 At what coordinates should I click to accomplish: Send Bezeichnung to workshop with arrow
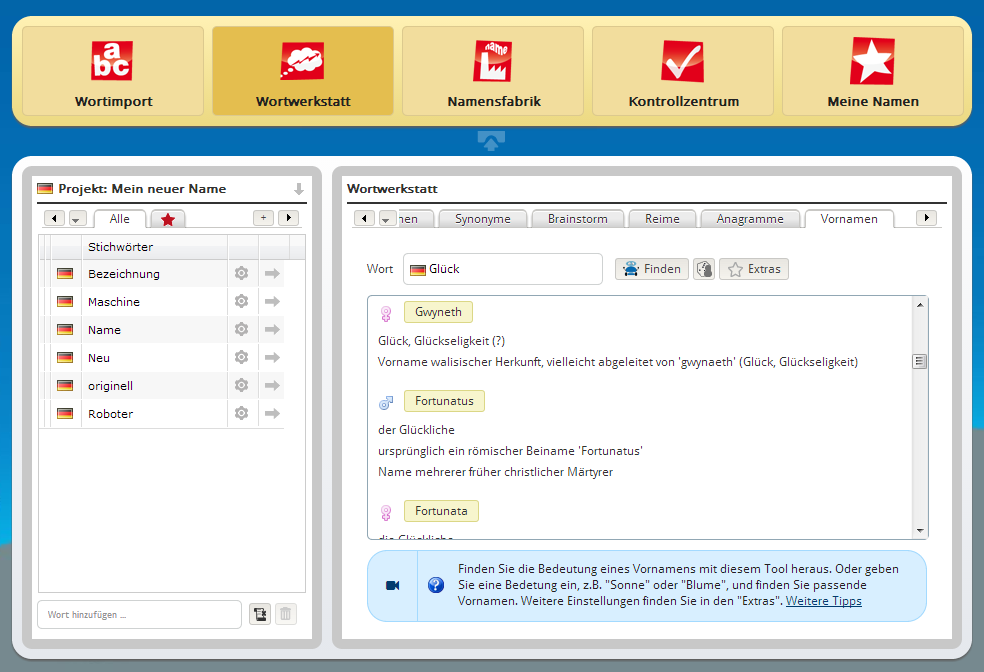tap(272, 273)
